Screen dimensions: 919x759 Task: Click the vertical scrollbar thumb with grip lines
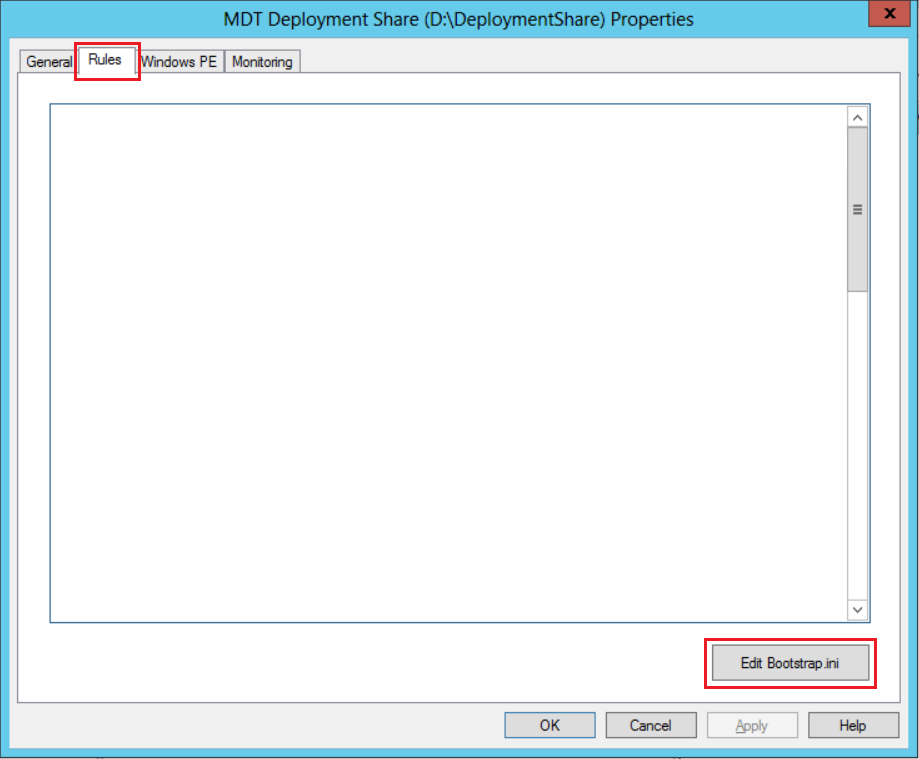(x=857, y=210)
